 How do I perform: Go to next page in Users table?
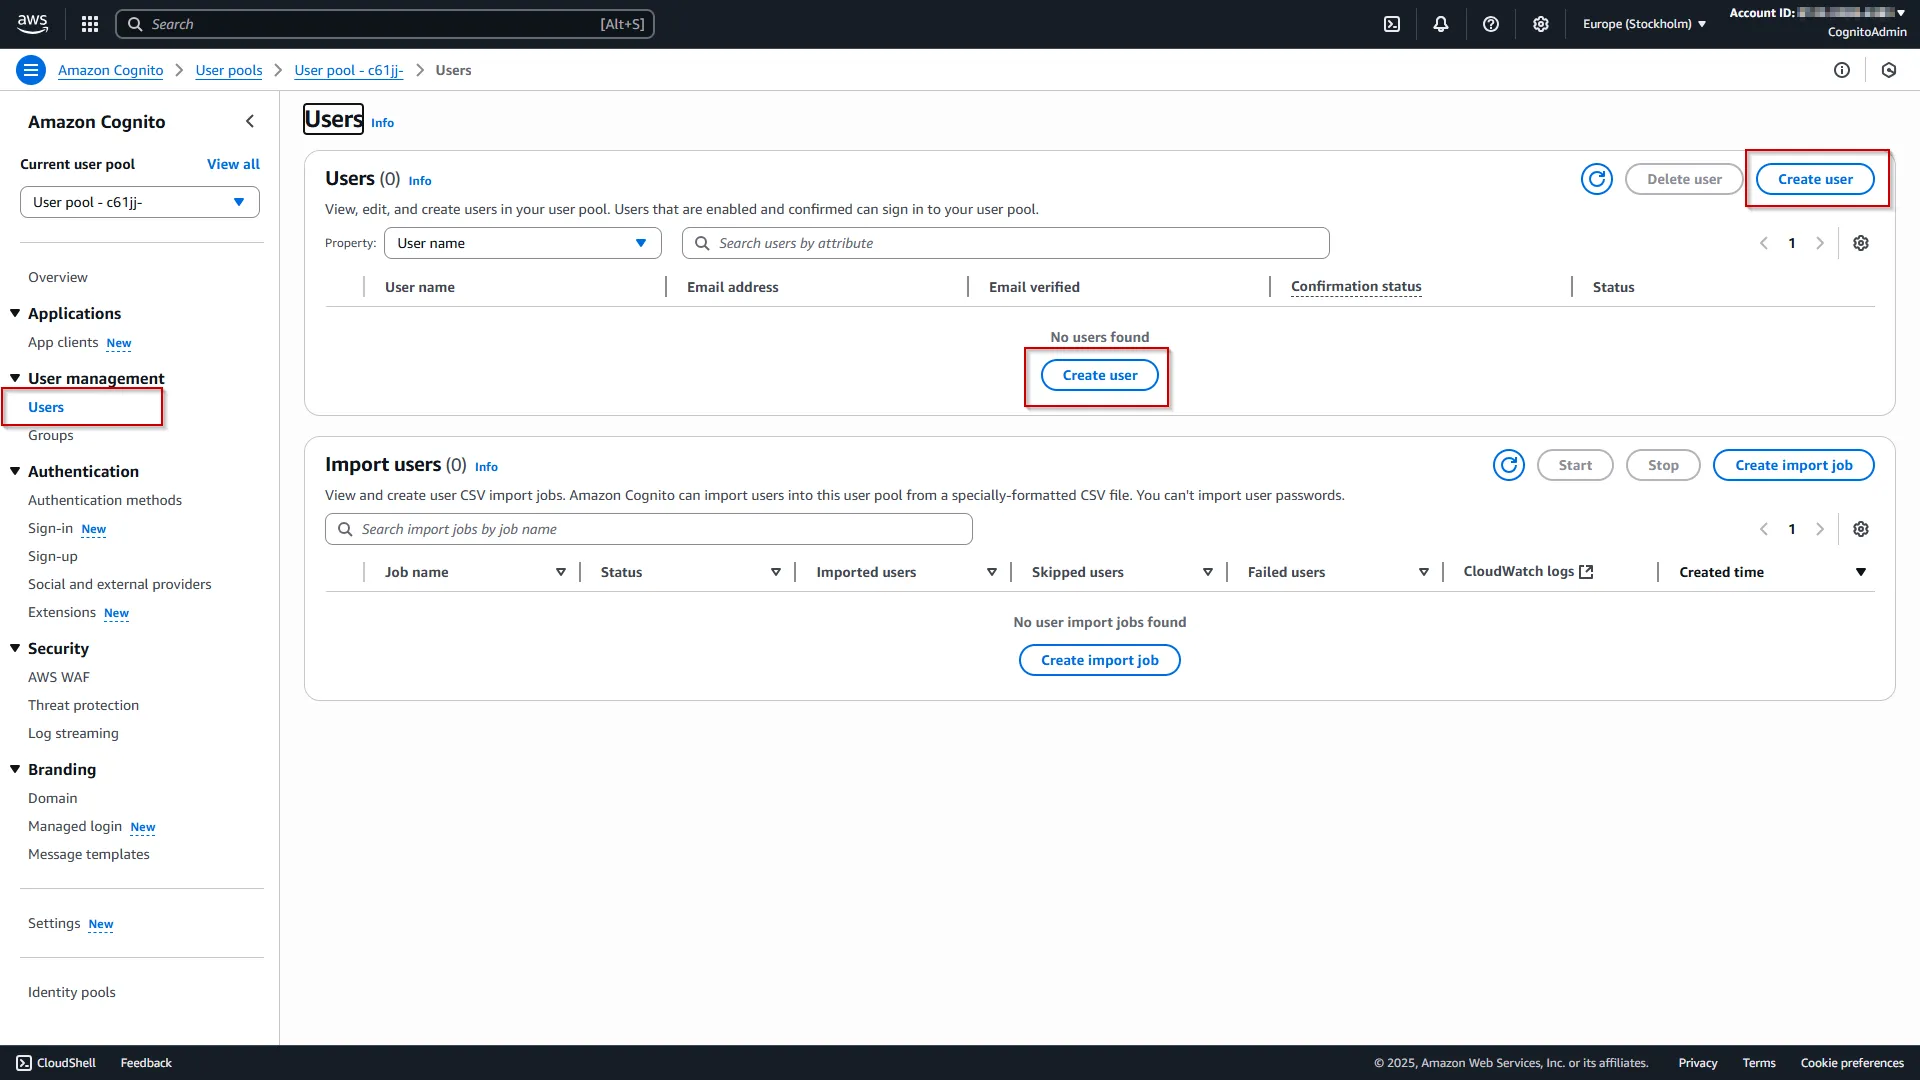pyautogui.click(x=1820, y=243)
